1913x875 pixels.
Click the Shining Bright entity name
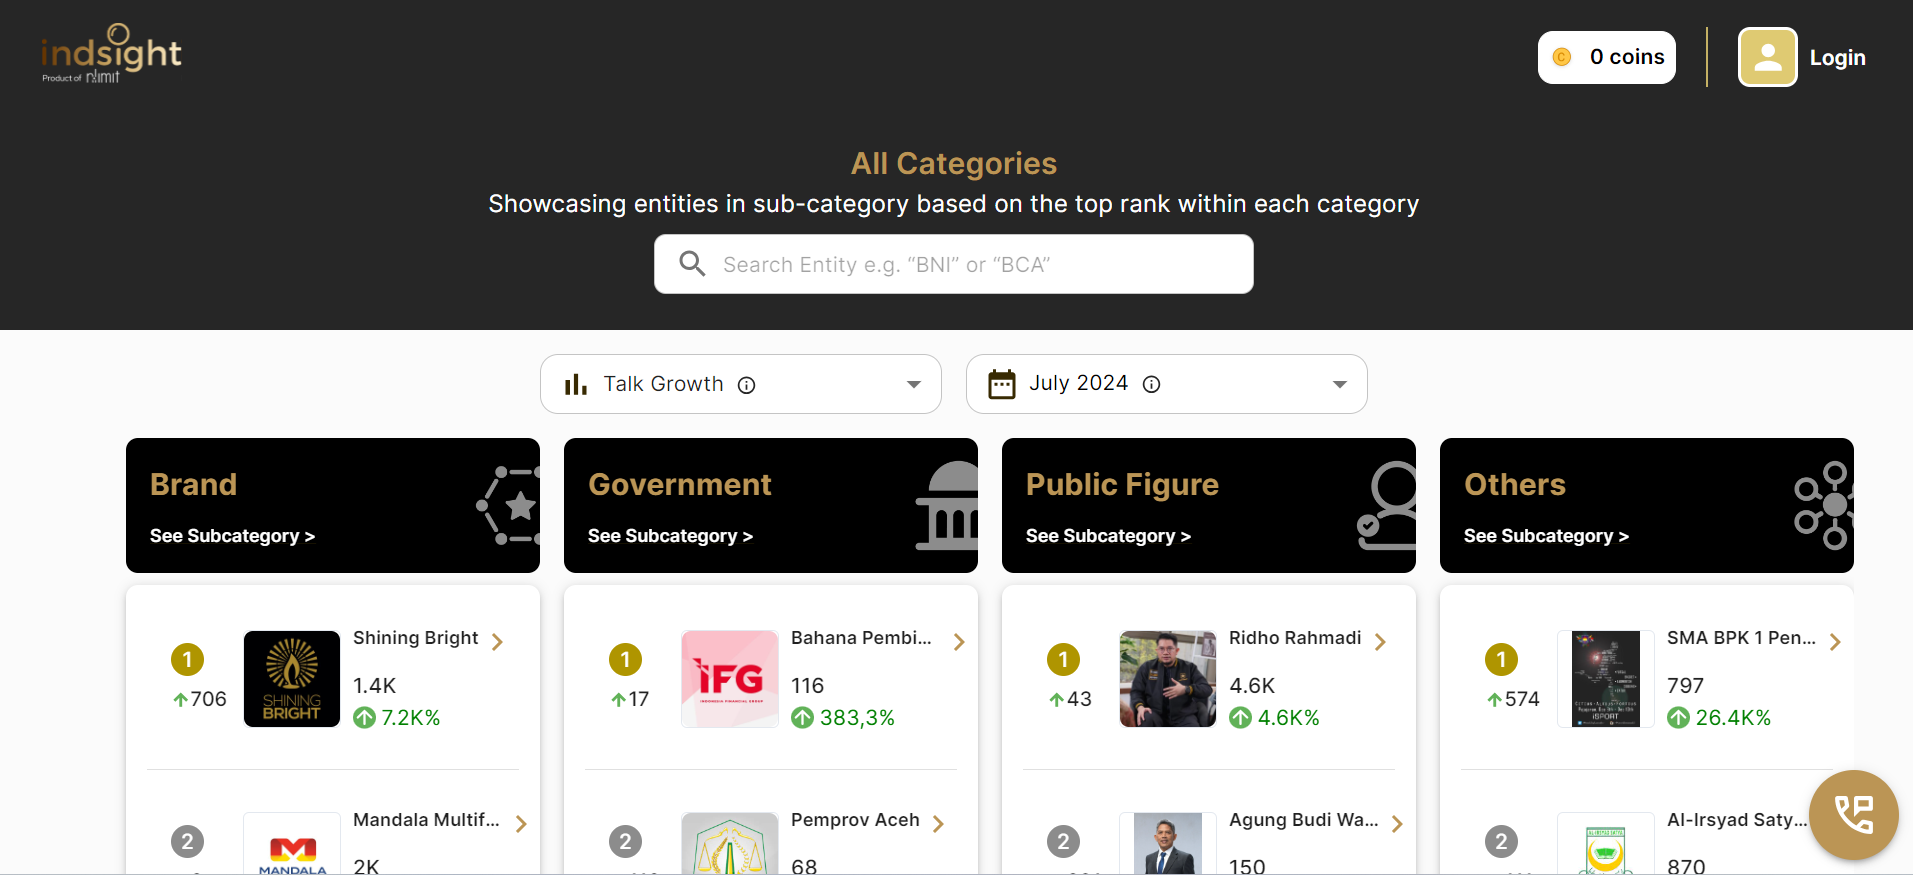(415, 638)
